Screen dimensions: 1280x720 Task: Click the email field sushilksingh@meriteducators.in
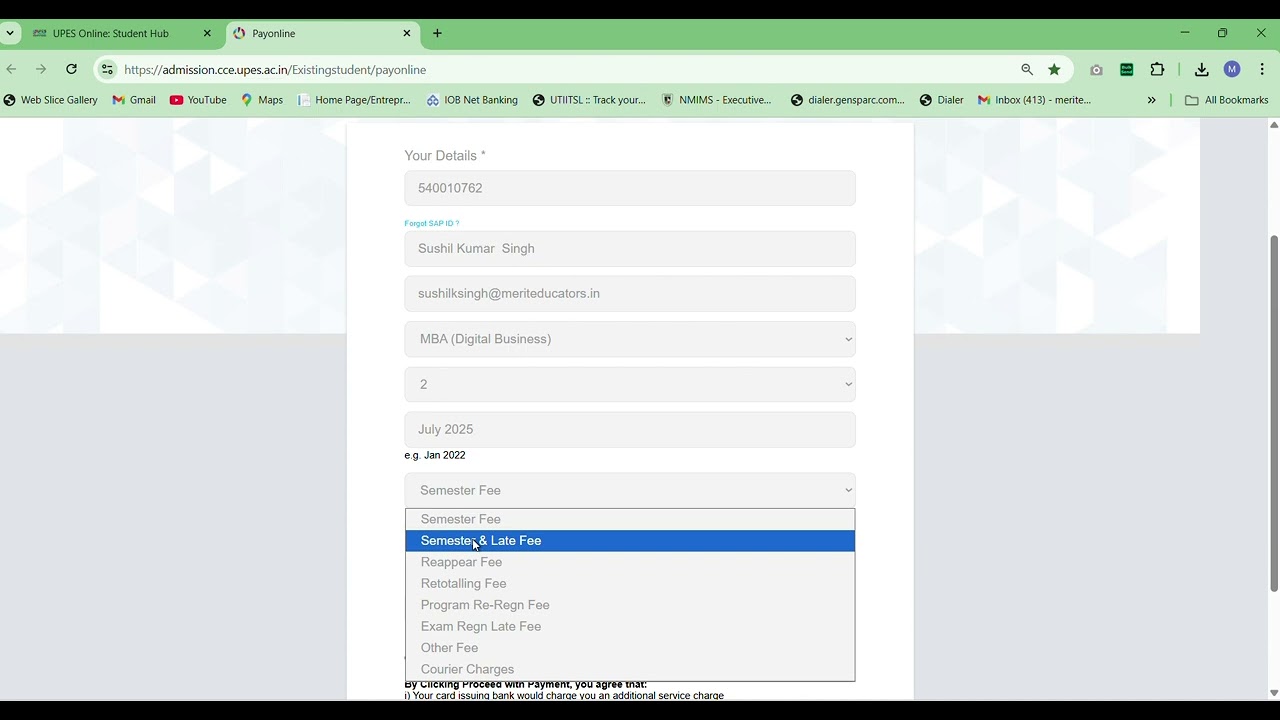point(630,294)
